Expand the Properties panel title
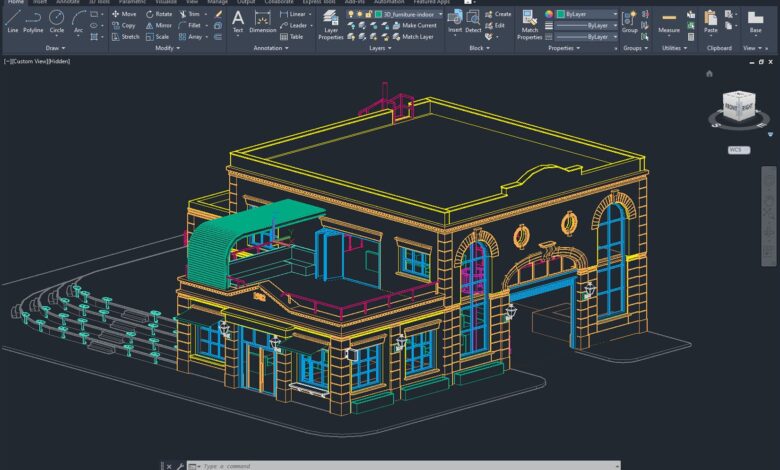 (x=564, y=48)
